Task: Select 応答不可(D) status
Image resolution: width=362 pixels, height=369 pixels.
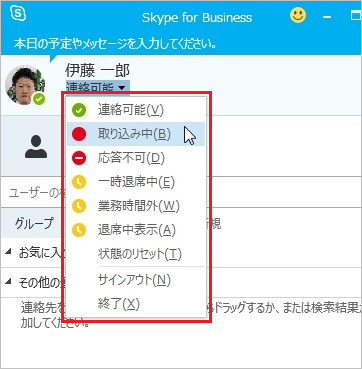Action: click(136, 158)
